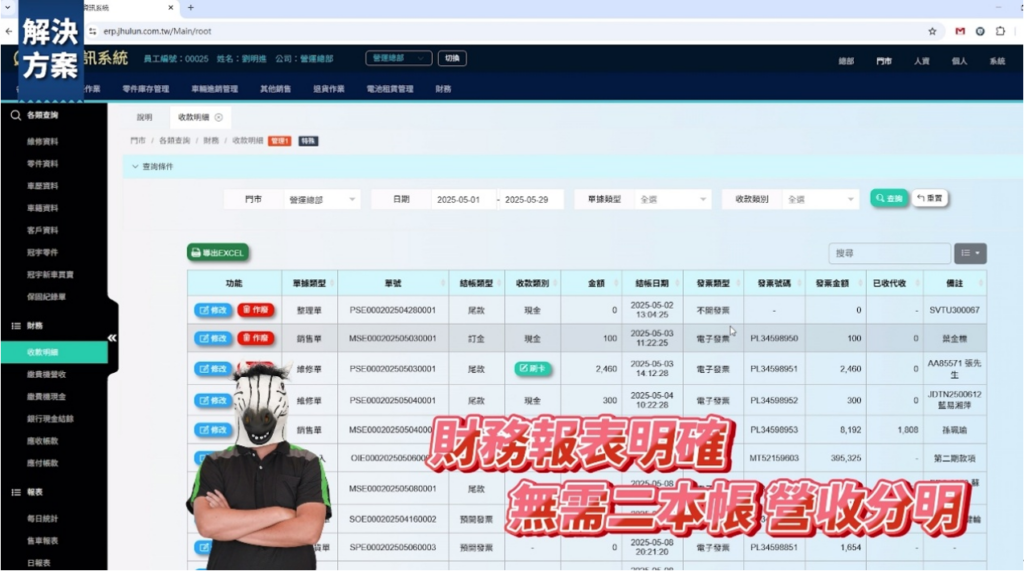1024x571 pixels.
Task: Click the 刷卡 badge in 收款類別 column
Action: click(533, 369)
